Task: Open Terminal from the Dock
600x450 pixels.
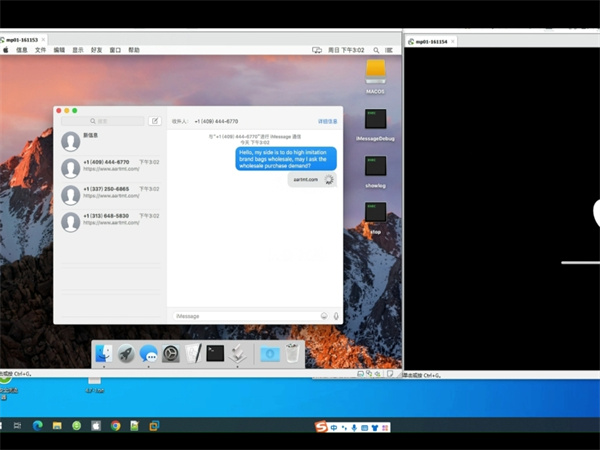Action: 215,353
